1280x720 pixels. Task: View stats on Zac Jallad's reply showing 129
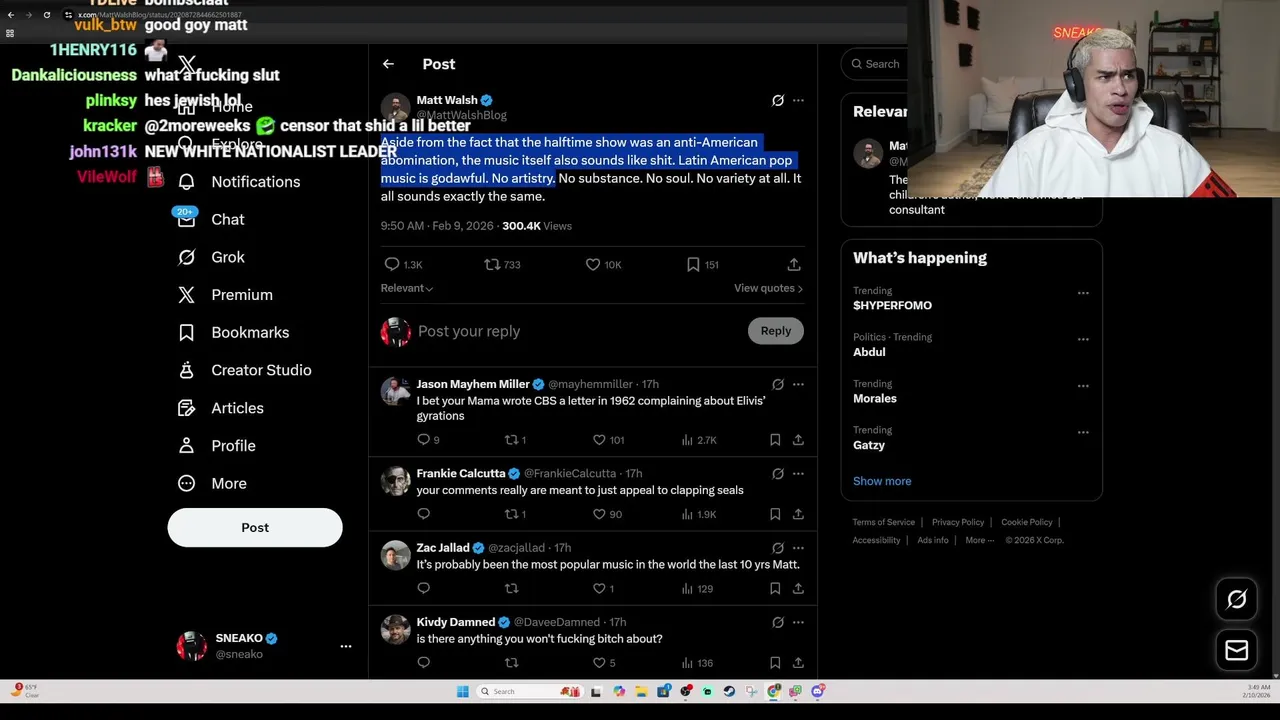tap(697, 588)
